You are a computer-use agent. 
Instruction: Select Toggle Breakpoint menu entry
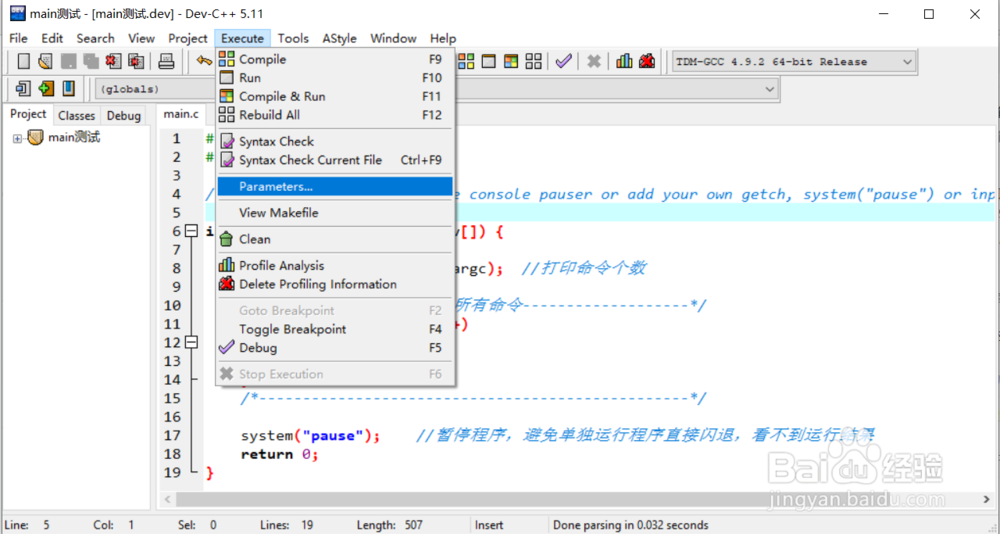335,329
